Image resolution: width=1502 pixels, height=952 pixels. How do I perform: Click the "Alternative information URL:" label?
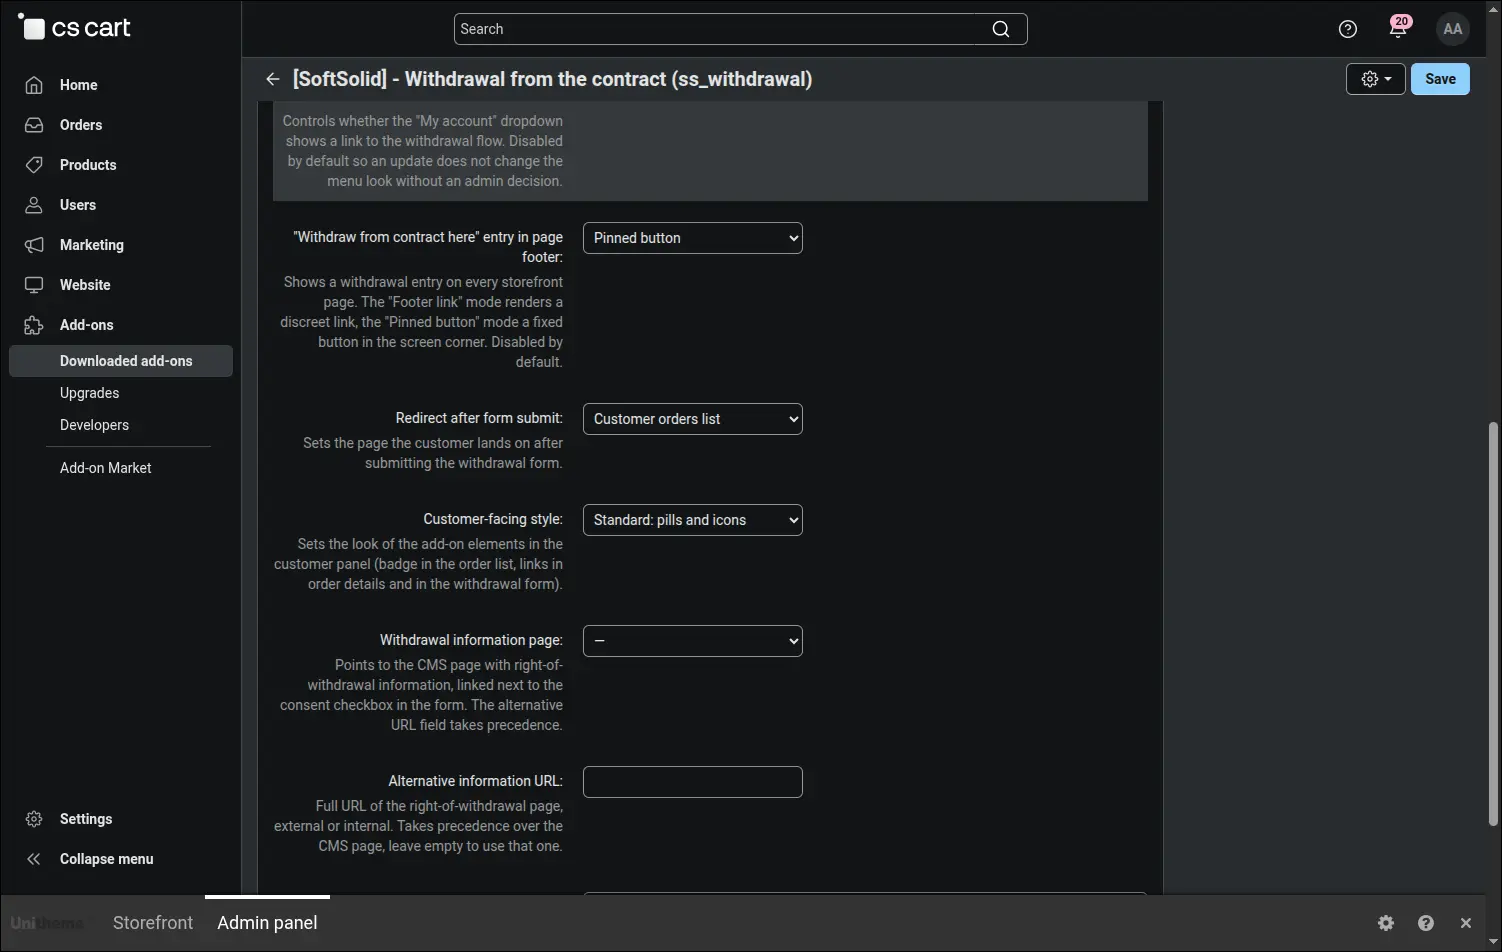[x=475, y=781]
